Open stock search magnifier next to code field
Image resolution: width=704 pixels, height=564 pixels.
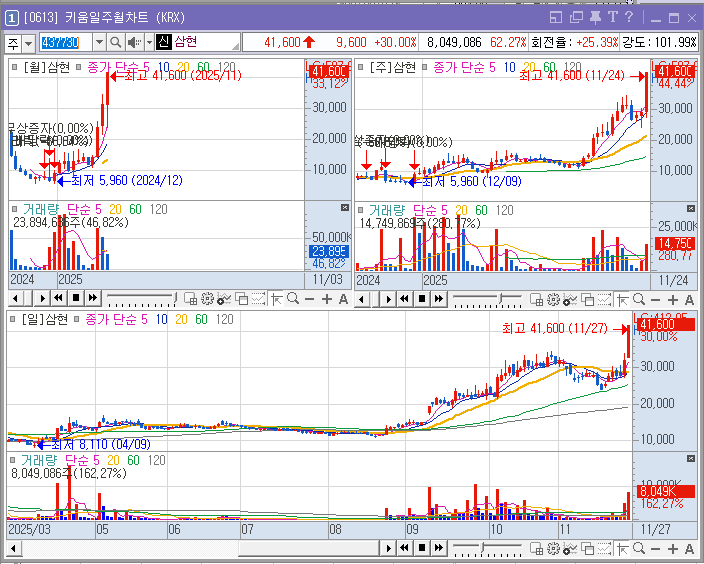coord(115,43)
